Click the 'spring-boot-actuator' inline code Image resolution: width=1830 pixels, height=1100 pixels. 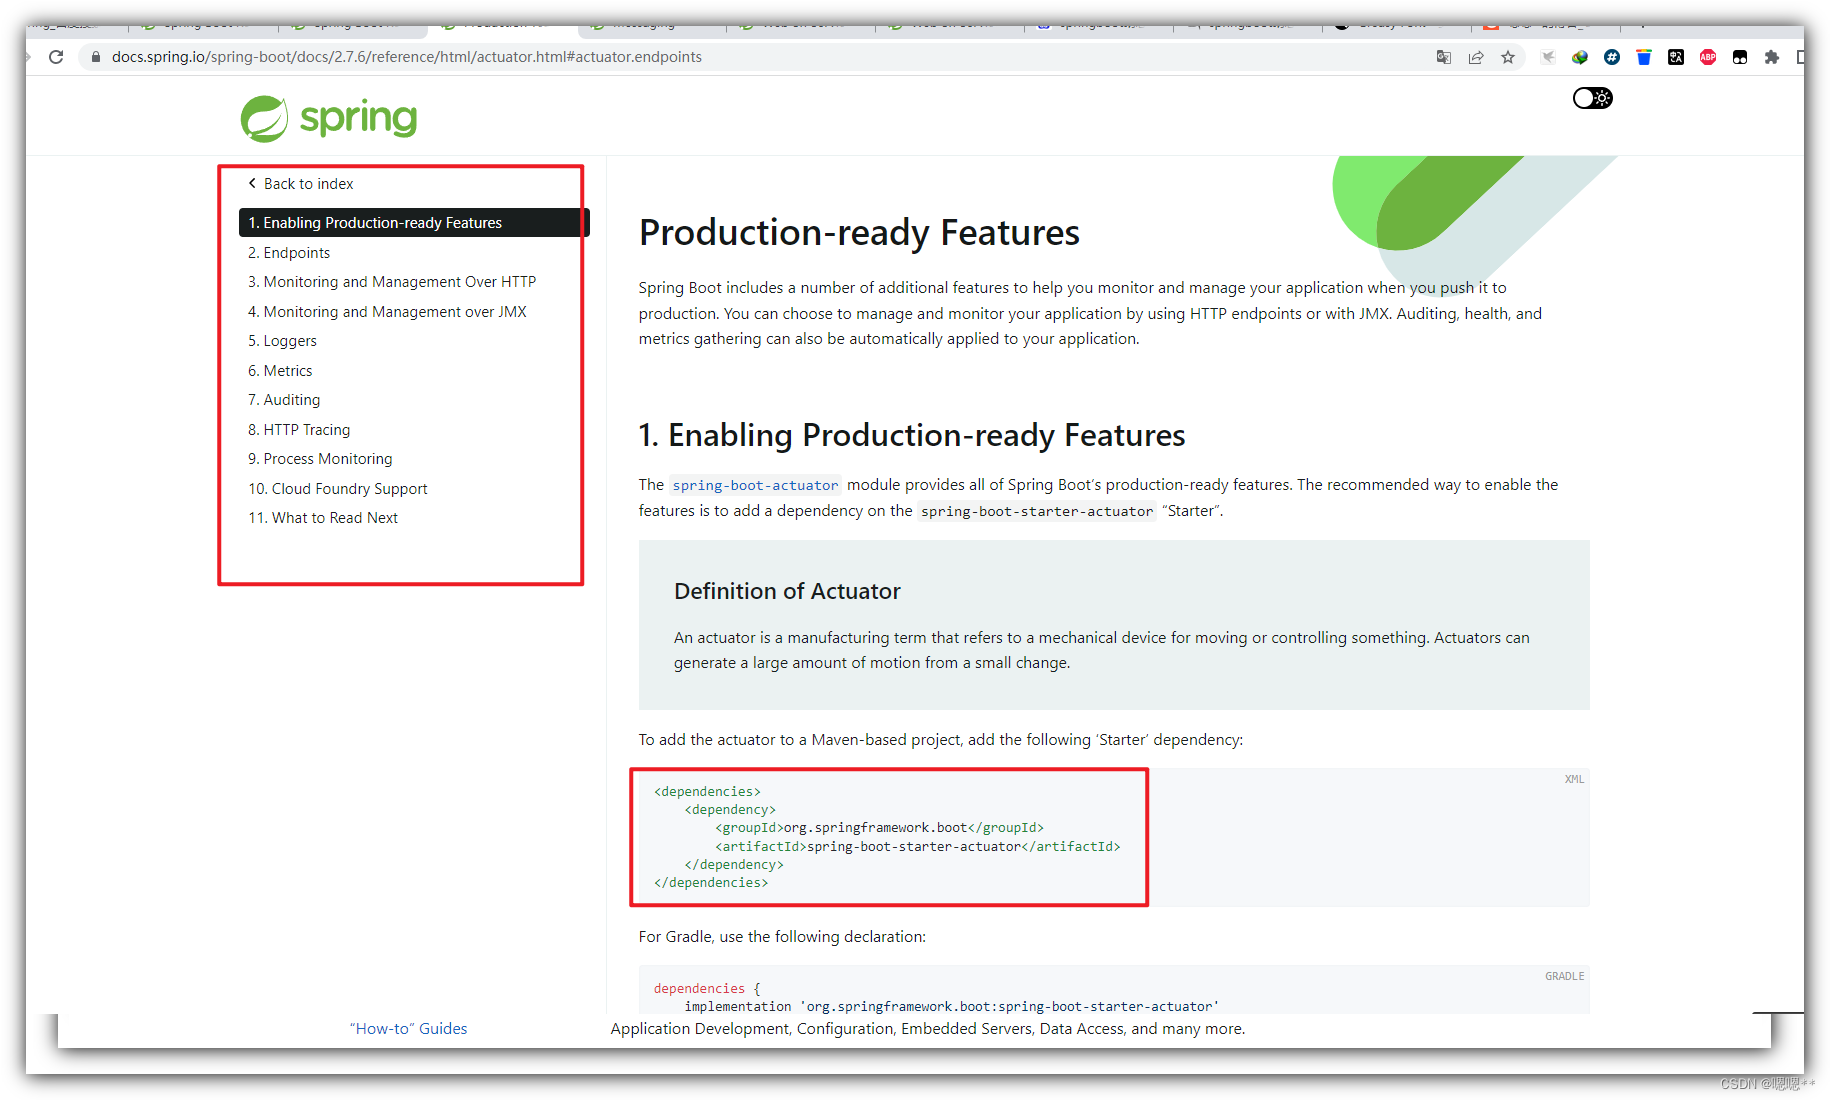[755, 485]
